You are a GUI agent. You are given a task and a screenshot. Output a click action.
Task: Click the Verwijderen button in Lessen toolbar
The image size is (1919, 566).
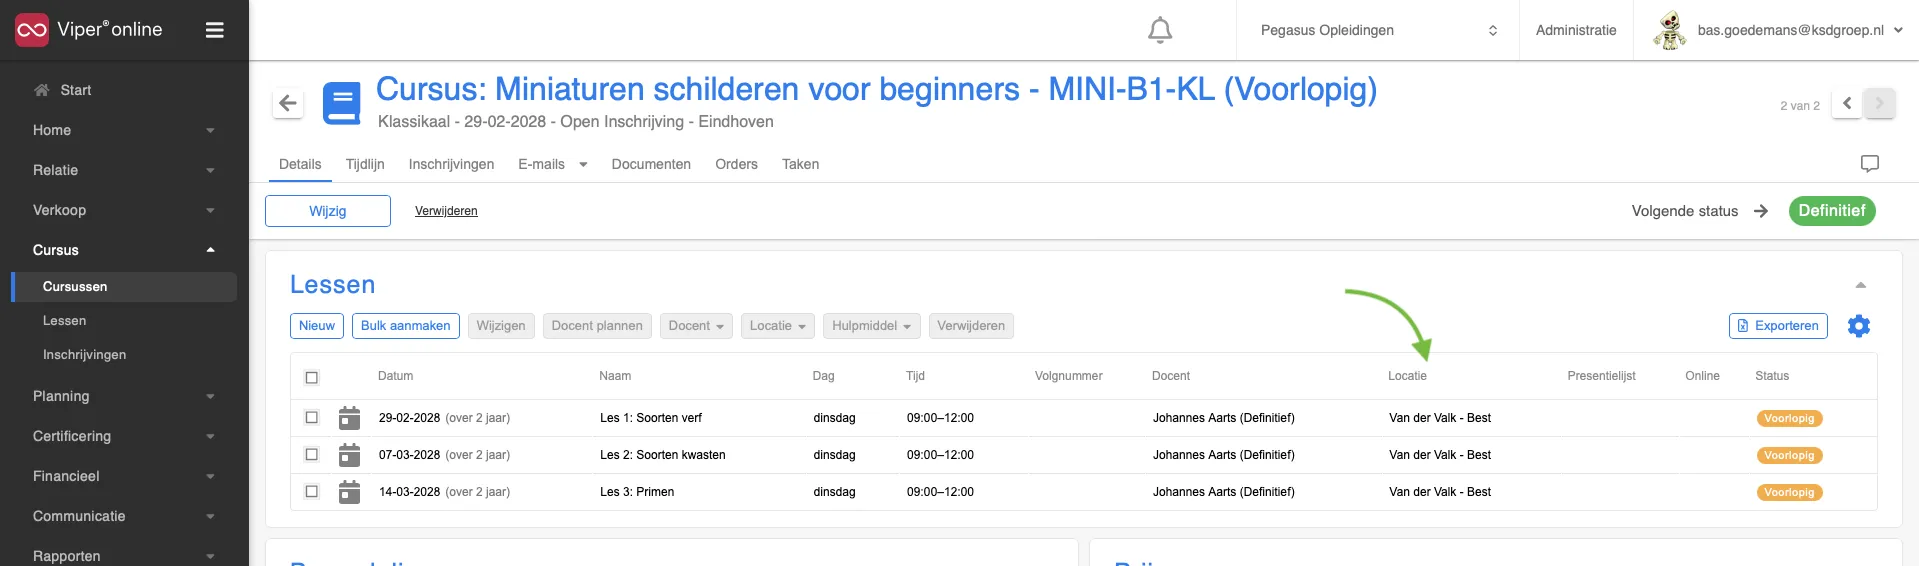971,326
